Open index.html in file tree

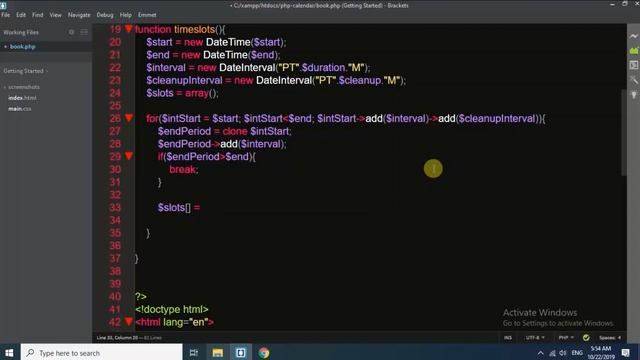(22, 98)
